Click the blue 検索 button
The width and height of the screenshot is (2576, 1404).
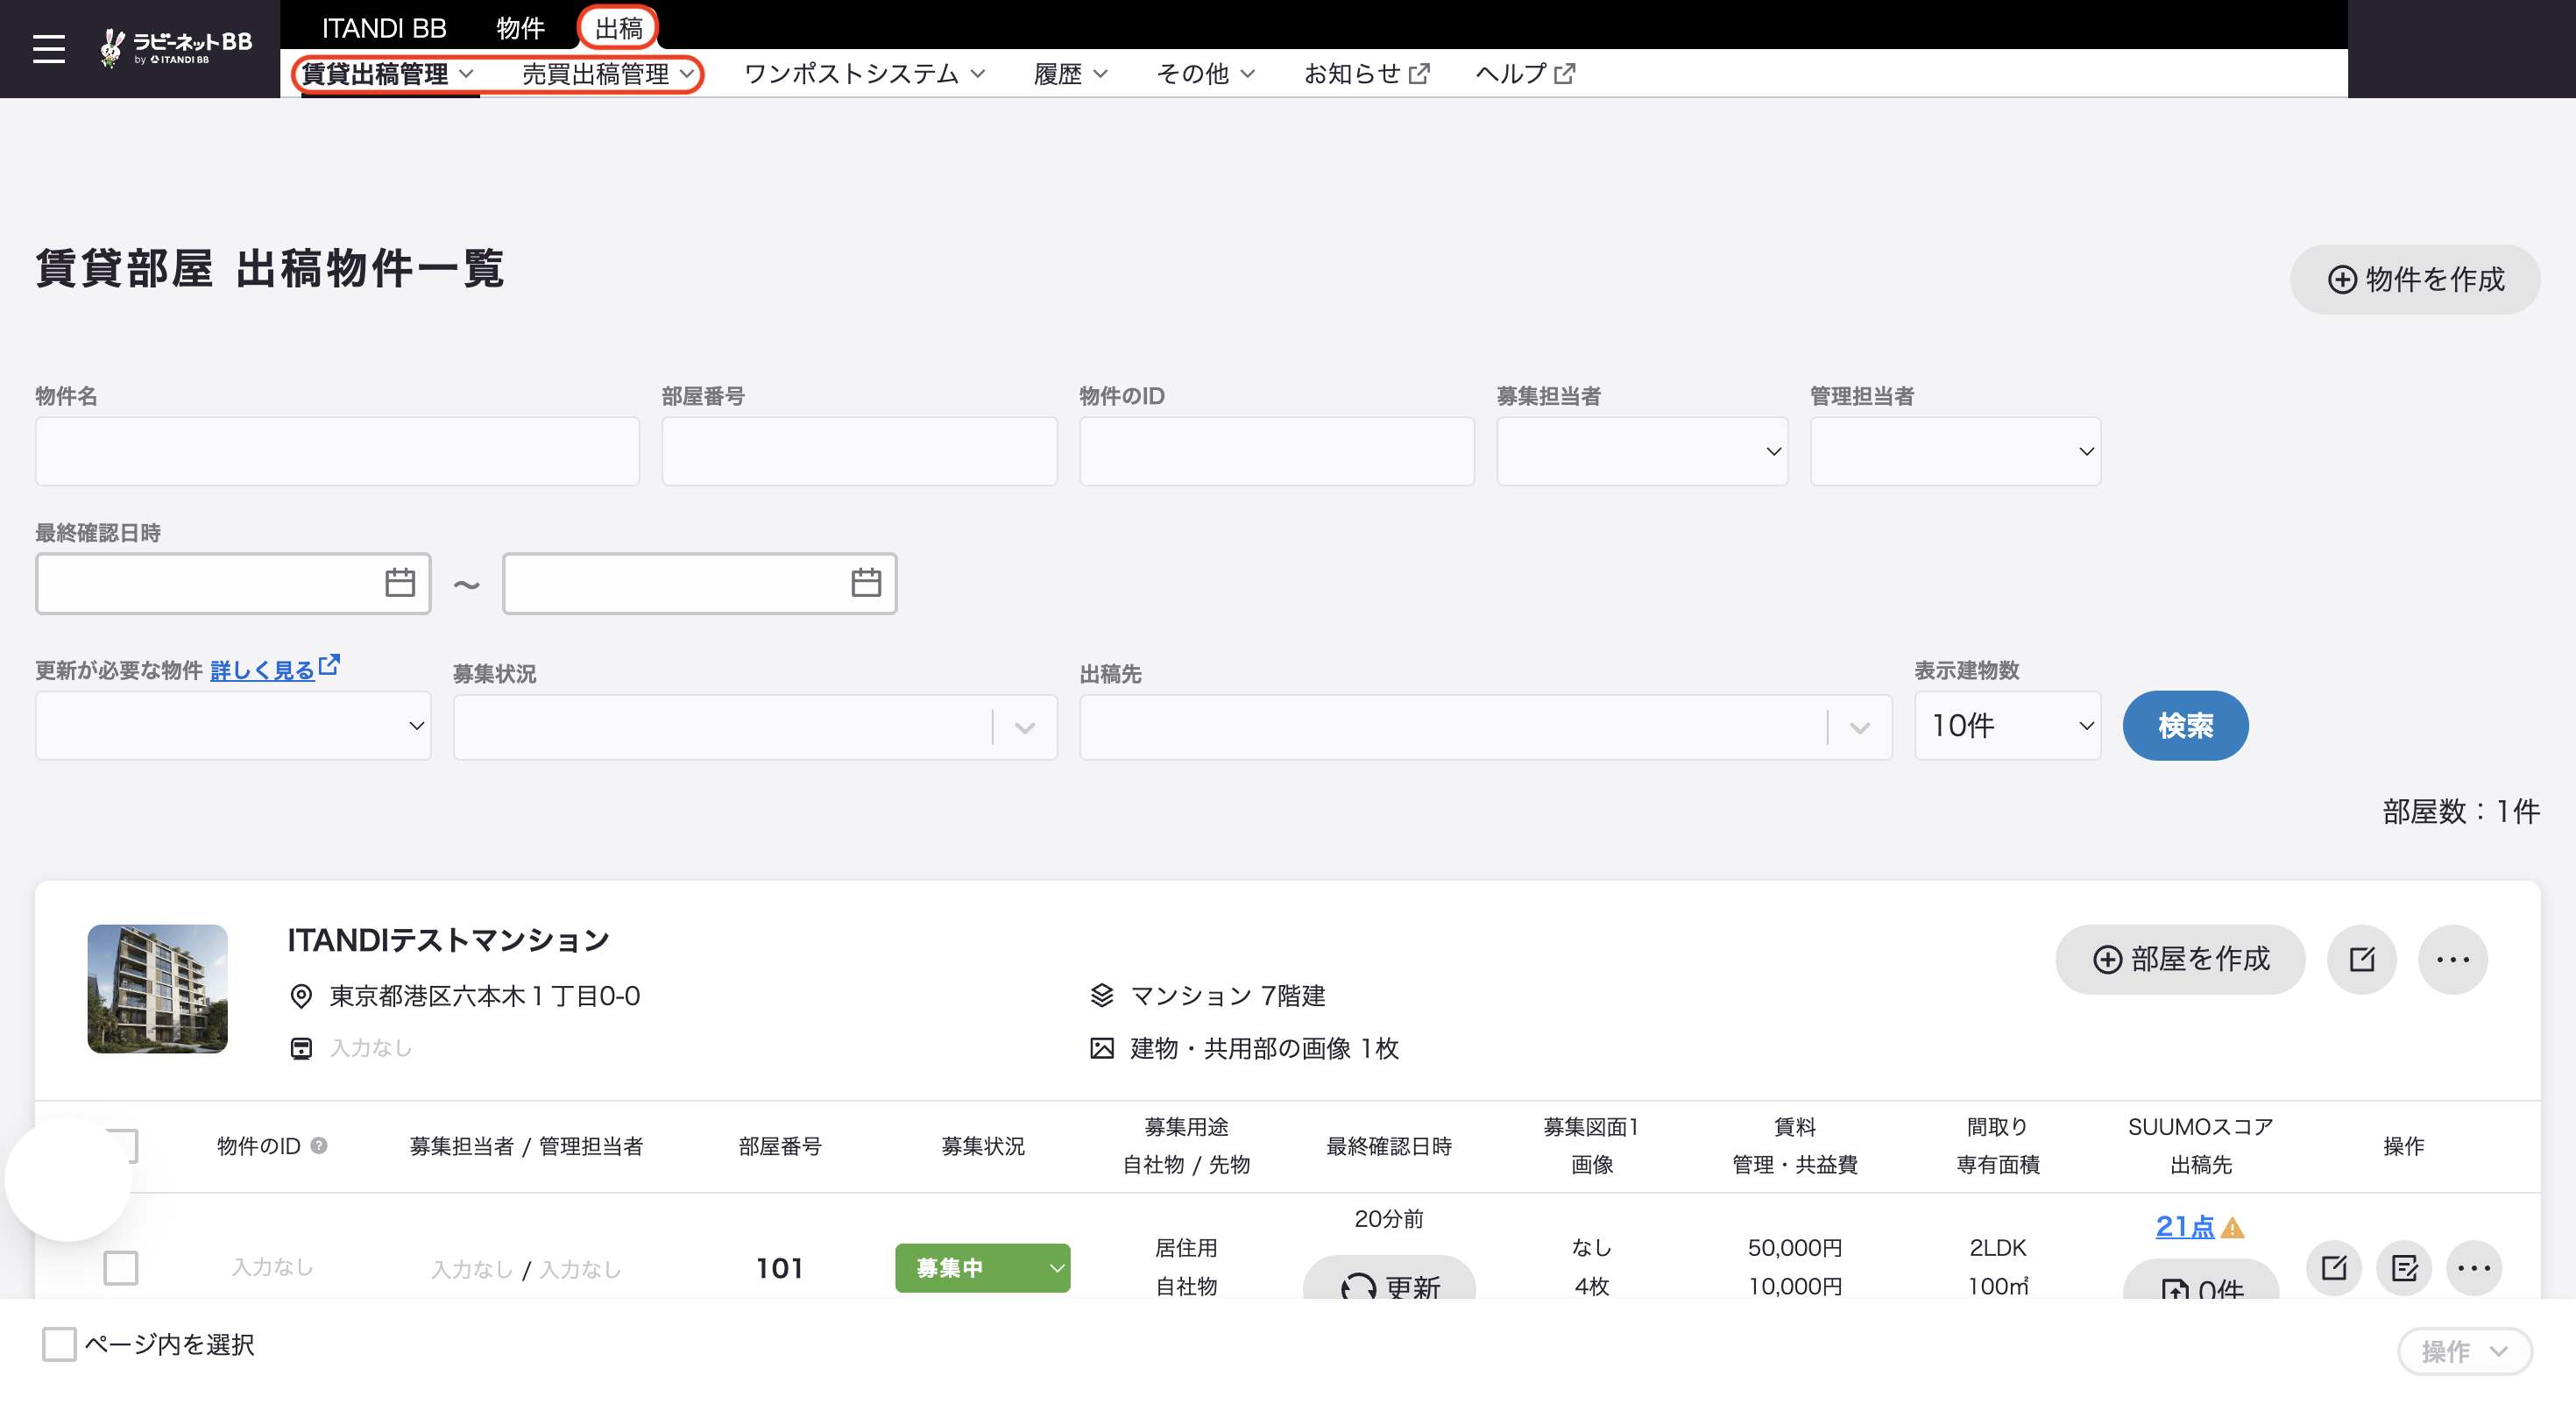tap(2185, 725)
